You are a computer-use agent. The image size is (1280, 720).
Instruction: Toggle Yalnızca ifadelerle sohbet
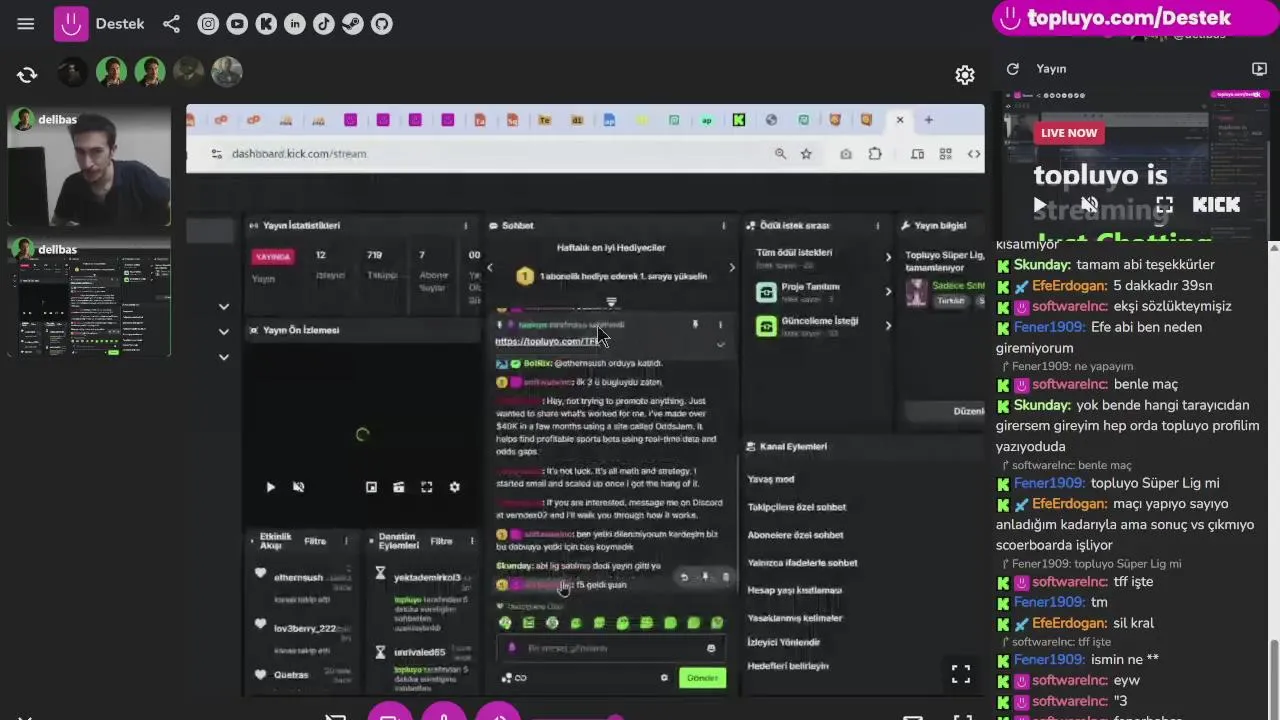click(x=802, y=563)
